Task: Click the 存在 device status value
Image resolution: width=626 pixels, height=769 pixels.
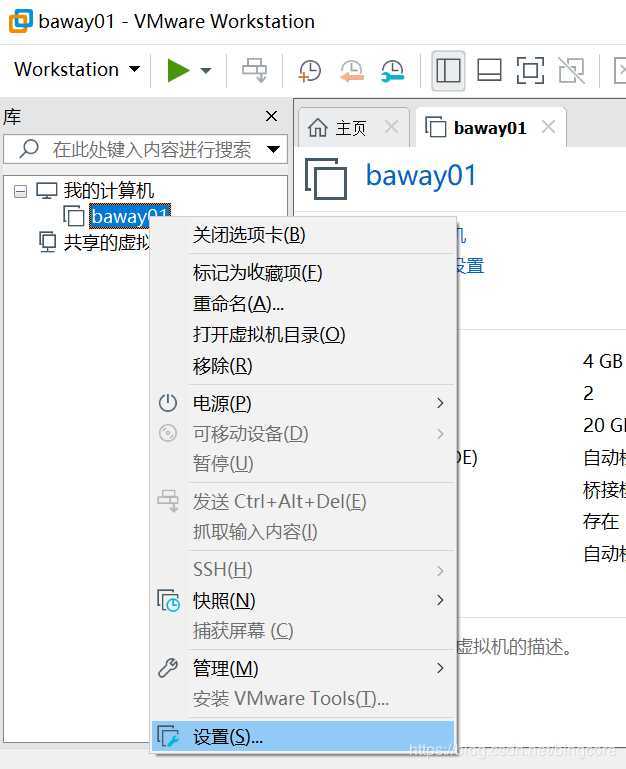Action: click(x=600, y=521)
